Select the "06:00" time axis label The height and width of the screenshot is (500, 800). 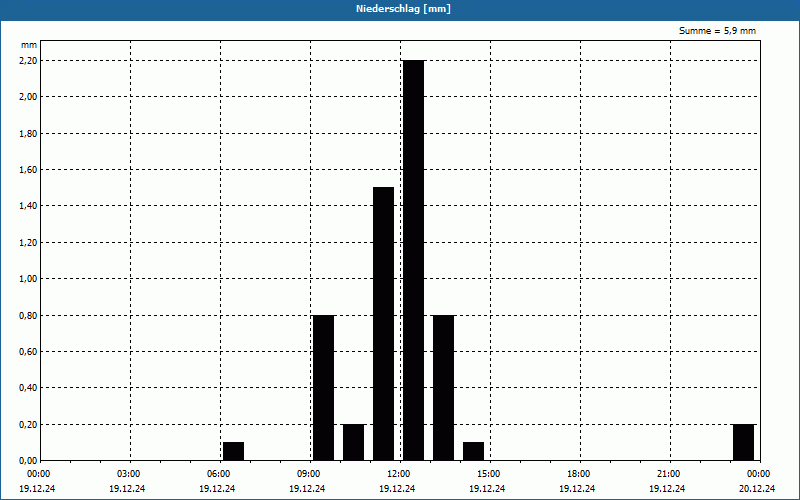click(x=219, y=474)
